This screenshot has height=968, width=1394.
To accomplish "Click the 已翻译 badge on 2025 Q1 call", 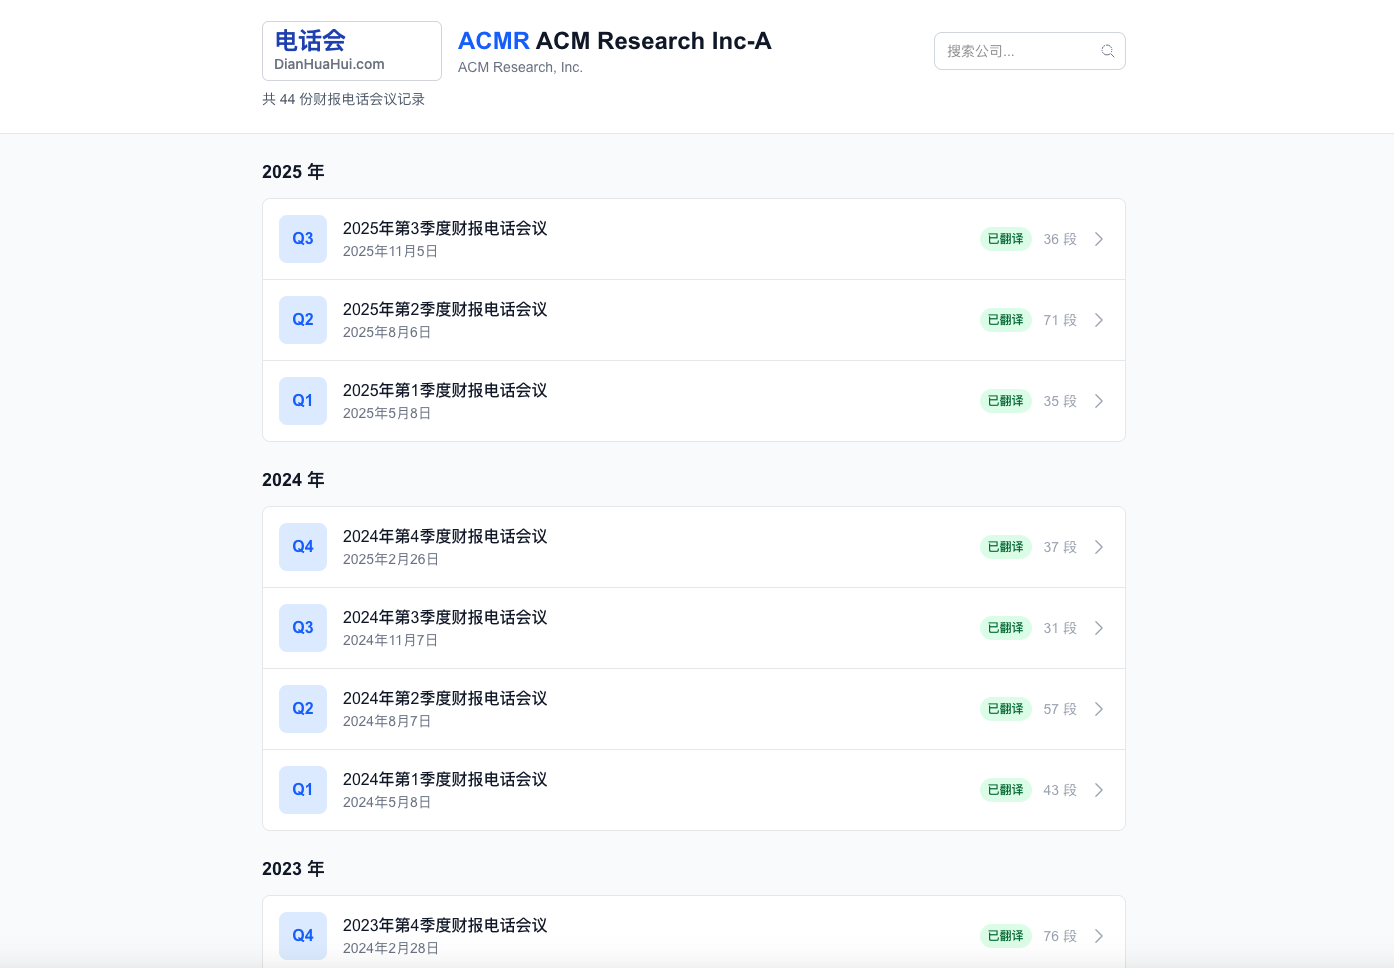I will pyautogui.click(x=1005, y=400).
